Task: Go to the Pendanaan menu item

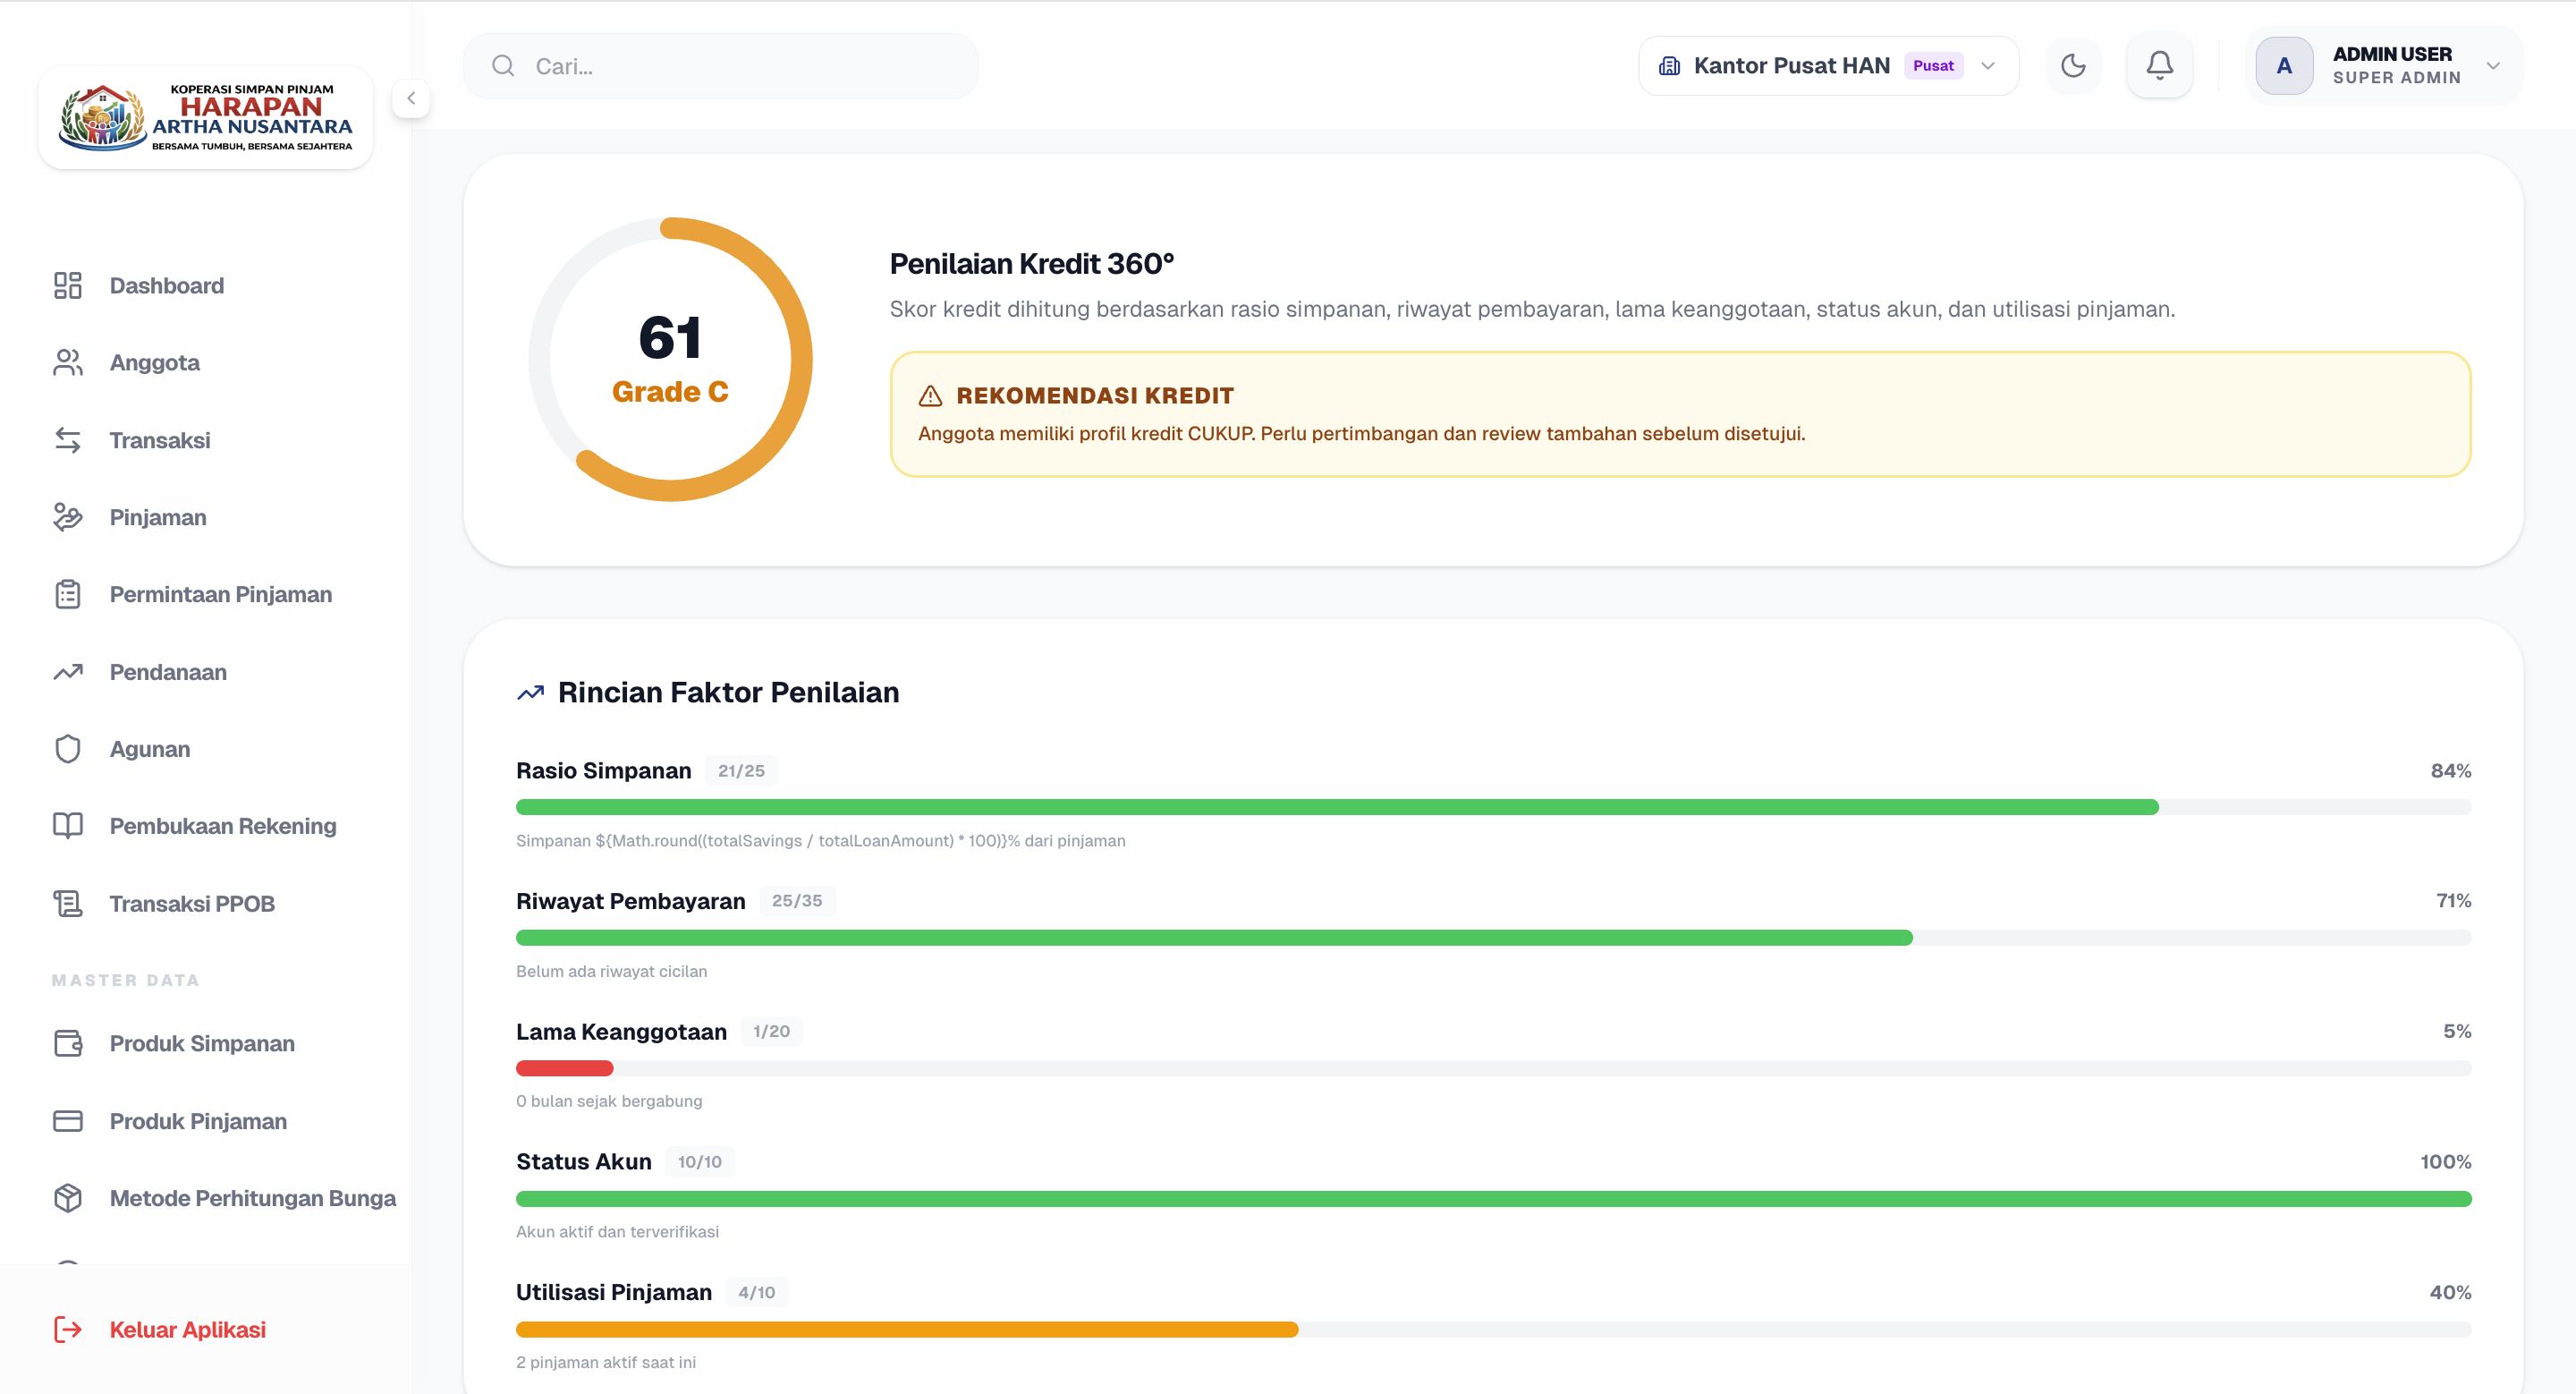Action: tap(168, 672)
